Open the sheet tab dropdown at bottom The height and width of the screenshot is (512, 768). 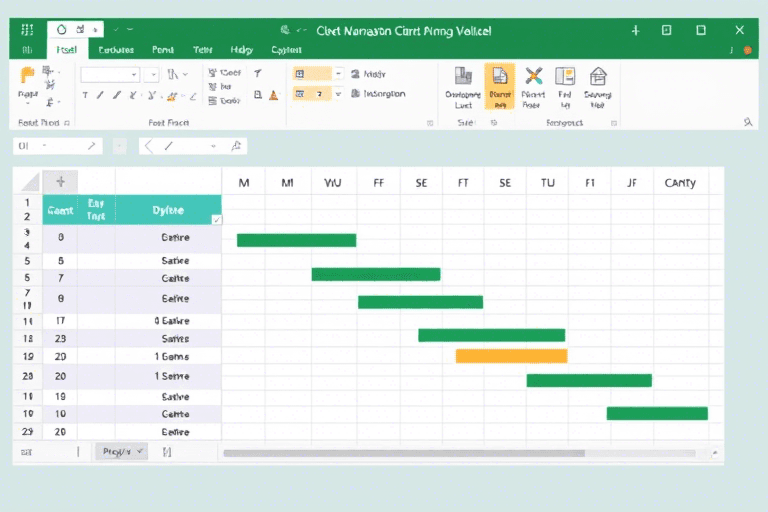pyautogui.click(x=122, y=452)
